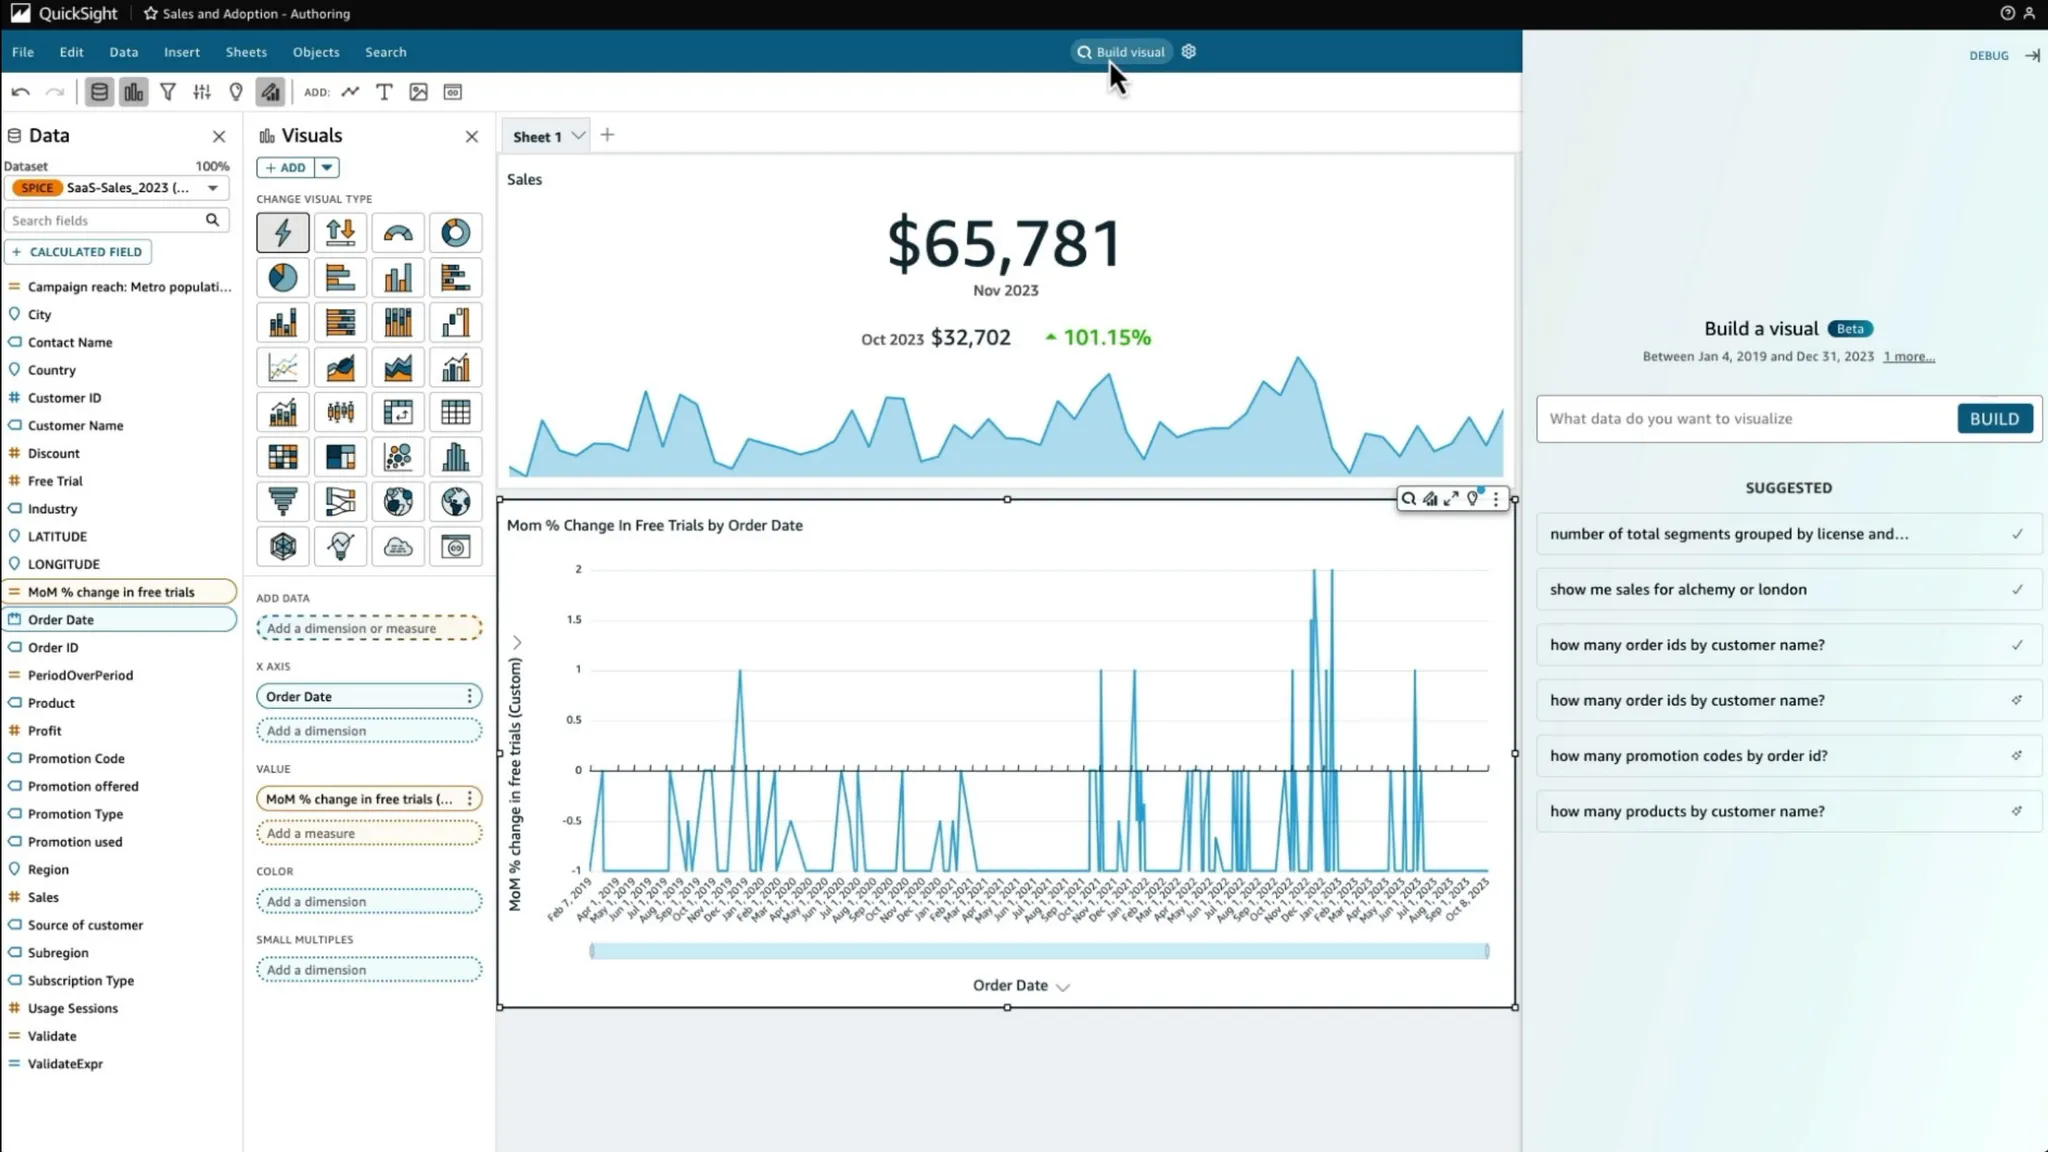
Task: Select the pie chart visual type
Action: point(283,278)
